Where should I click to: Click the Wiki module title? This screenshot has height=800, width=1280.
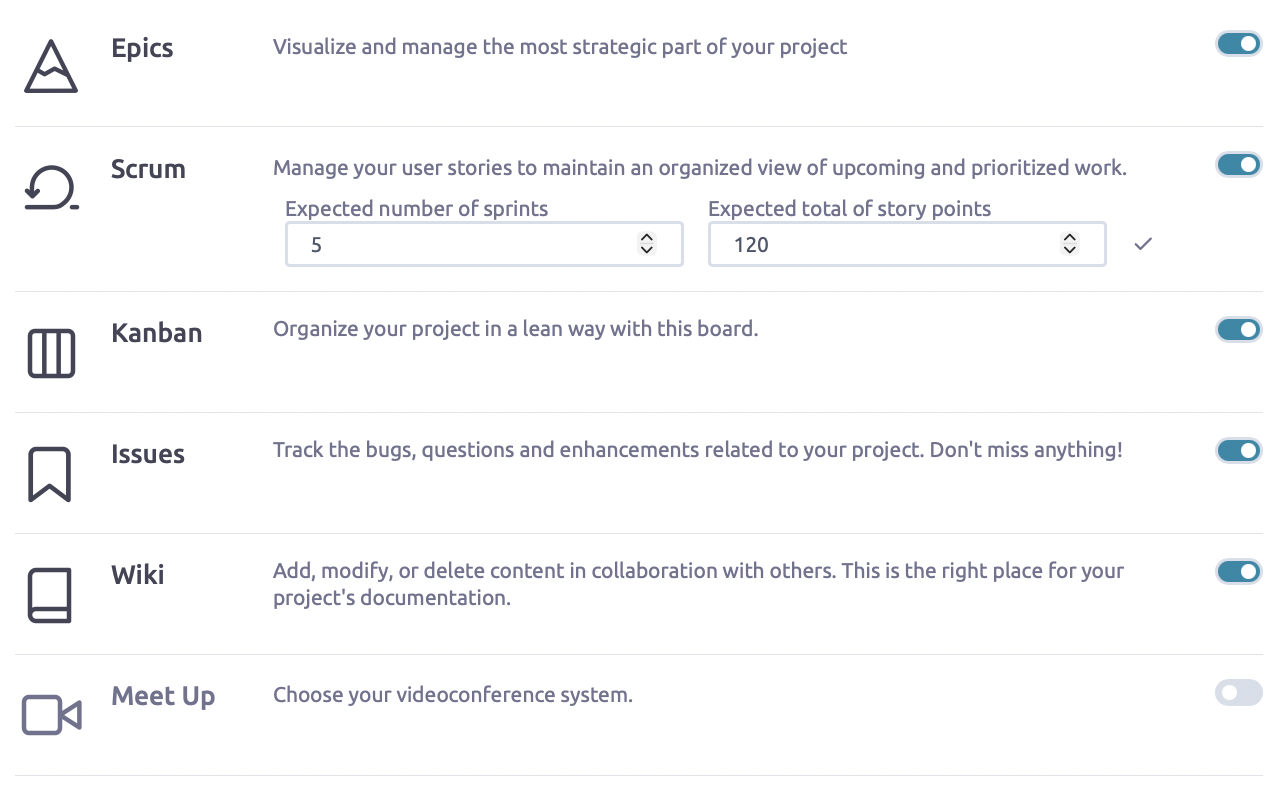point(138,575)
